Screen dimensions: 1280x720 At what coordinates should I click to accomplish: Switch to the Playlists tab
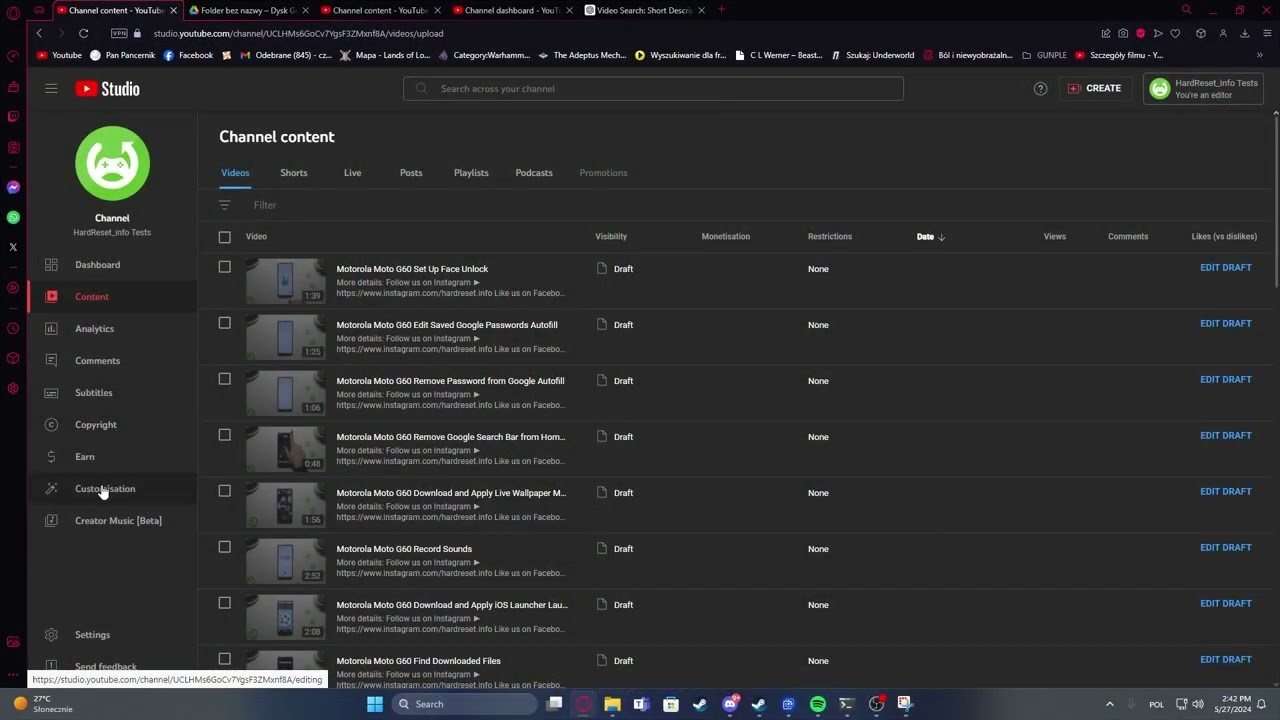[x=471, y=173]
